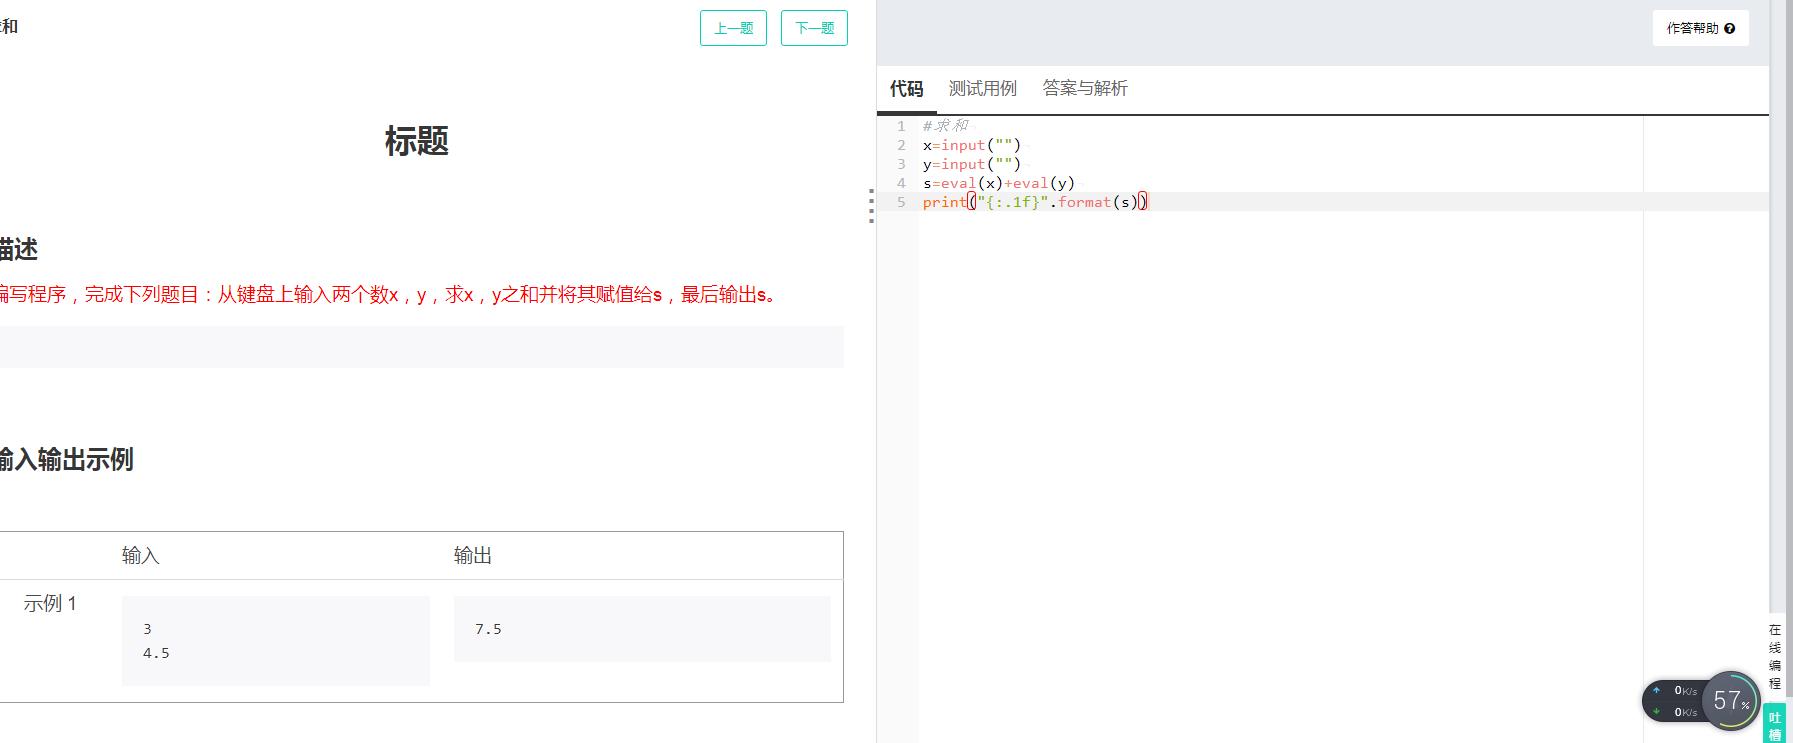Click the upload speed arrow in network widget
This screenshot has height=743, width=1793.
tap(1656, 690)
